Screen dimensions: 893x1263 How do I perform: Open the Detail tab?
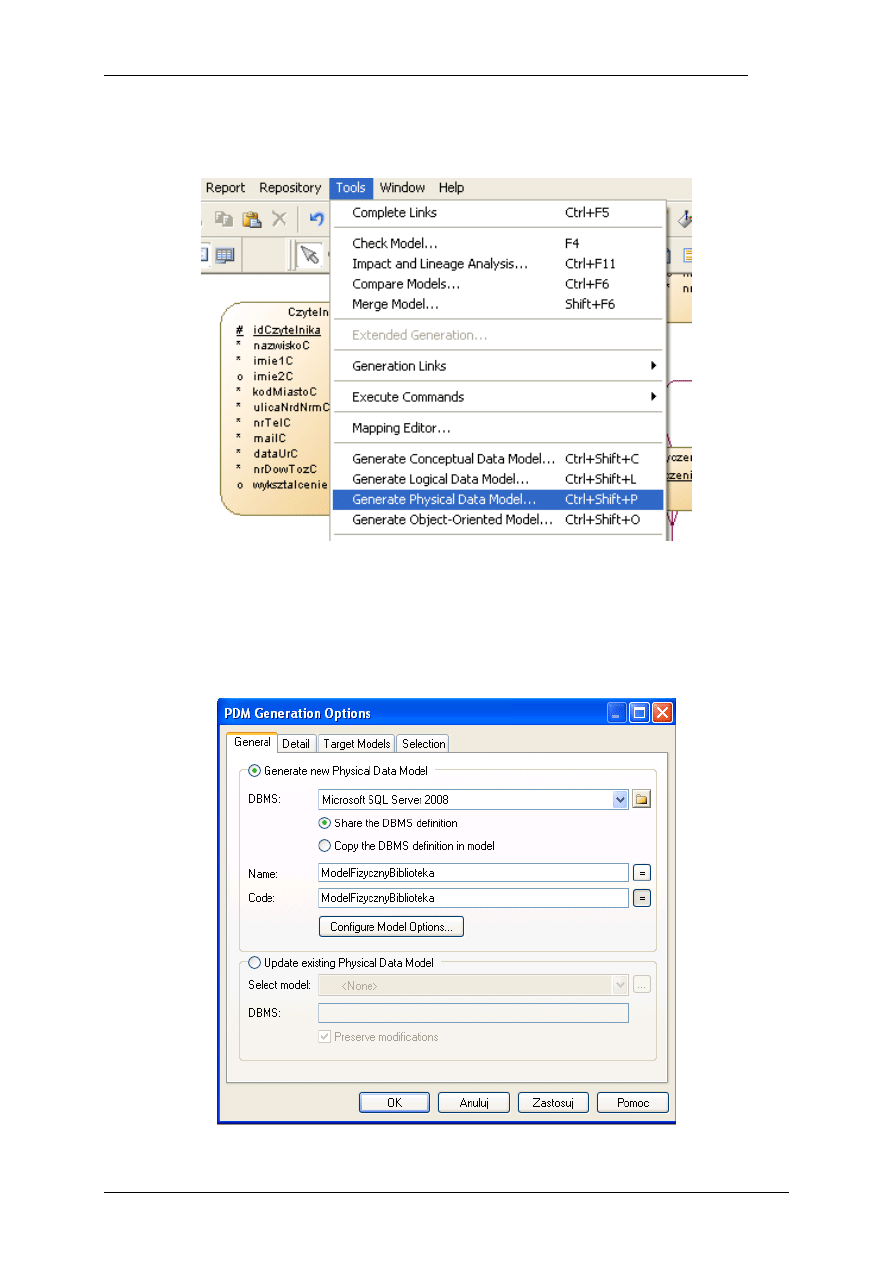click(295, 744)
